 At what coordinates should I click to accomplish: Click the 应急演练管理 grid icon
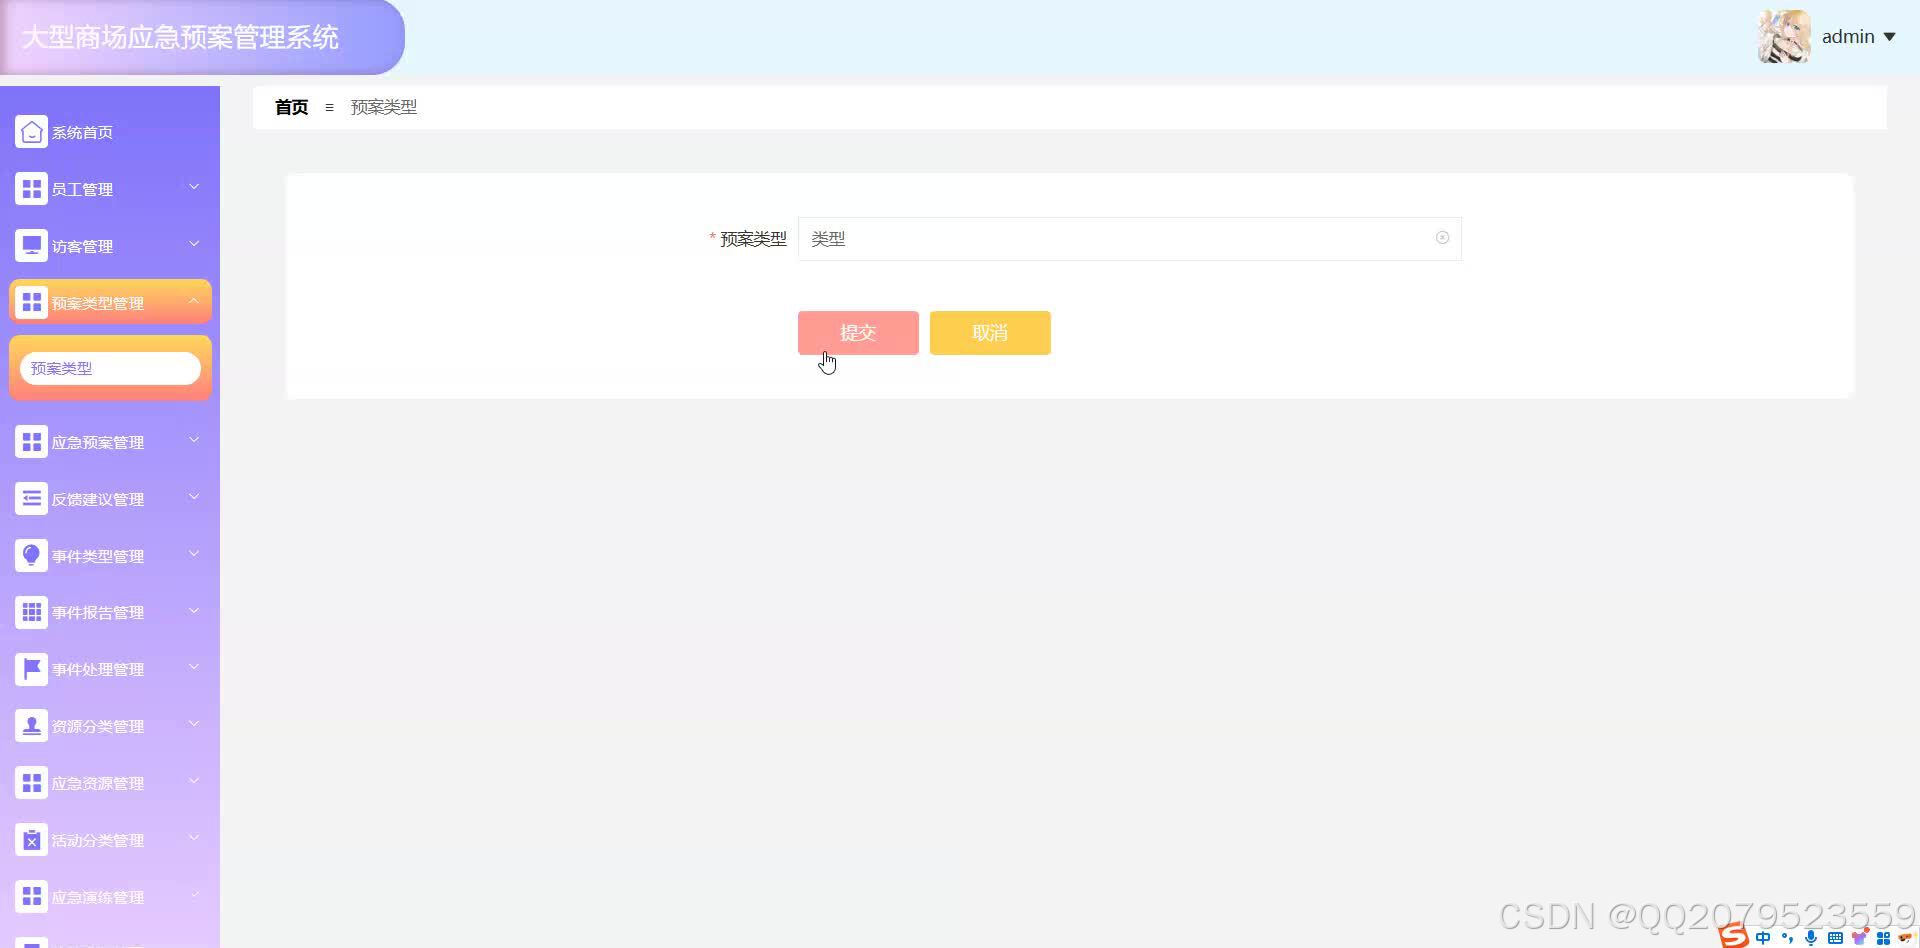tap(31, 897)
